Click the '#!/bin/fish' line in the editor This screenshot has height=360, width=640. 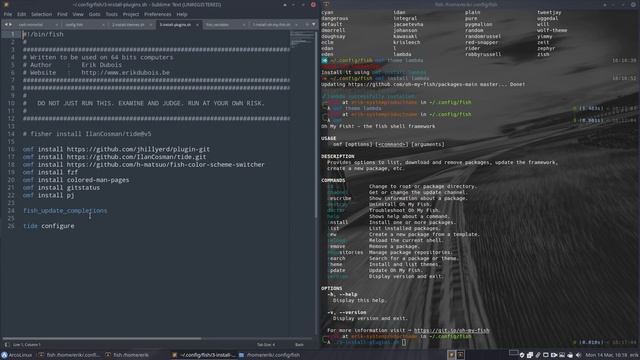(x=43, y=34)
